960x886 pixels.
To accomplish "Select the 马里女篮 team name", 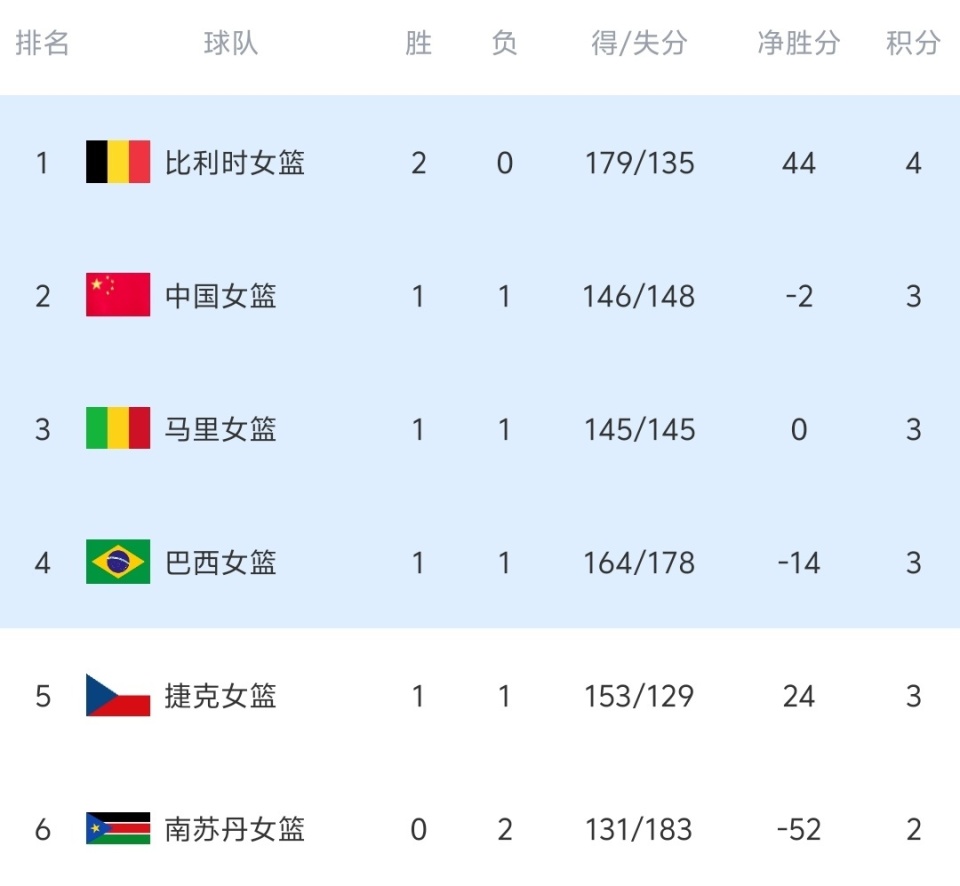I will [x=221, y=429].
